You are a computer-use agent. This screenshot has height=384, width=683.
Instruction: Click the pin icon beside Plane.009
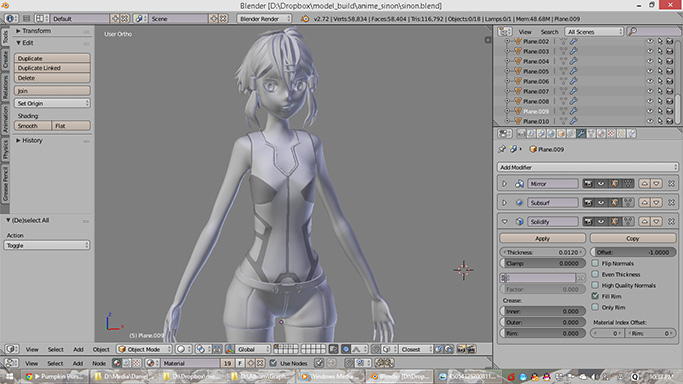pyautogui.click(x=502, y=149)
